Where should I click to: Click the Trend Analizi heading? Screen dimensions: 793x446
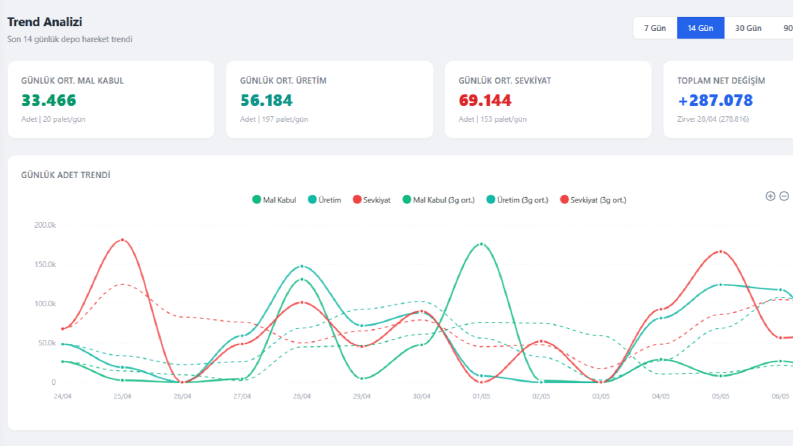pyautogui.click(x=45, y=22)
